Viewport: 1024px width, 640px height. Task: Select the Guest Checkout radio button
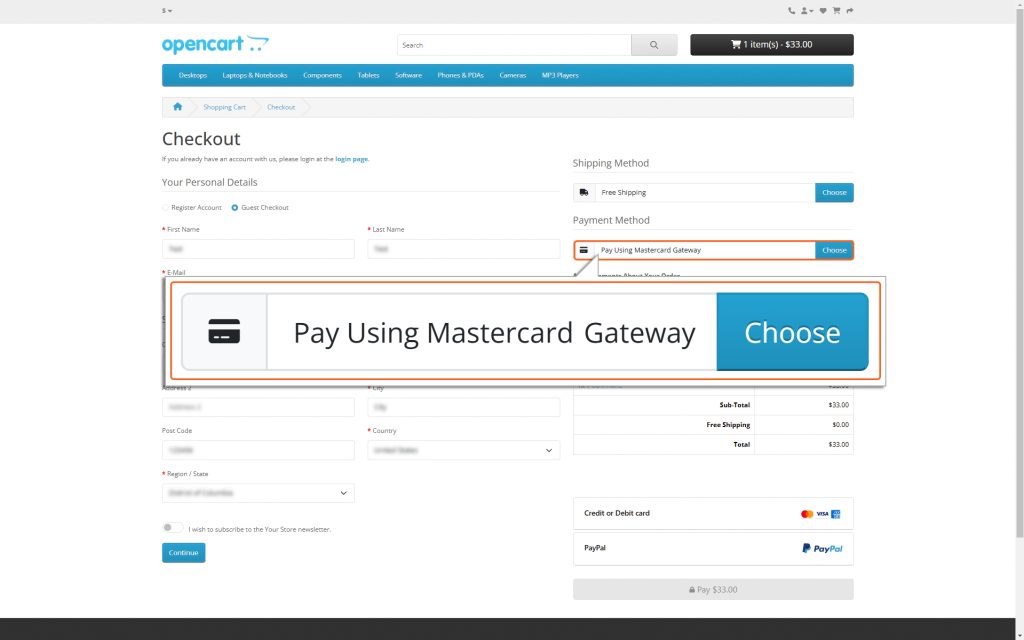(x=235, y=208)
